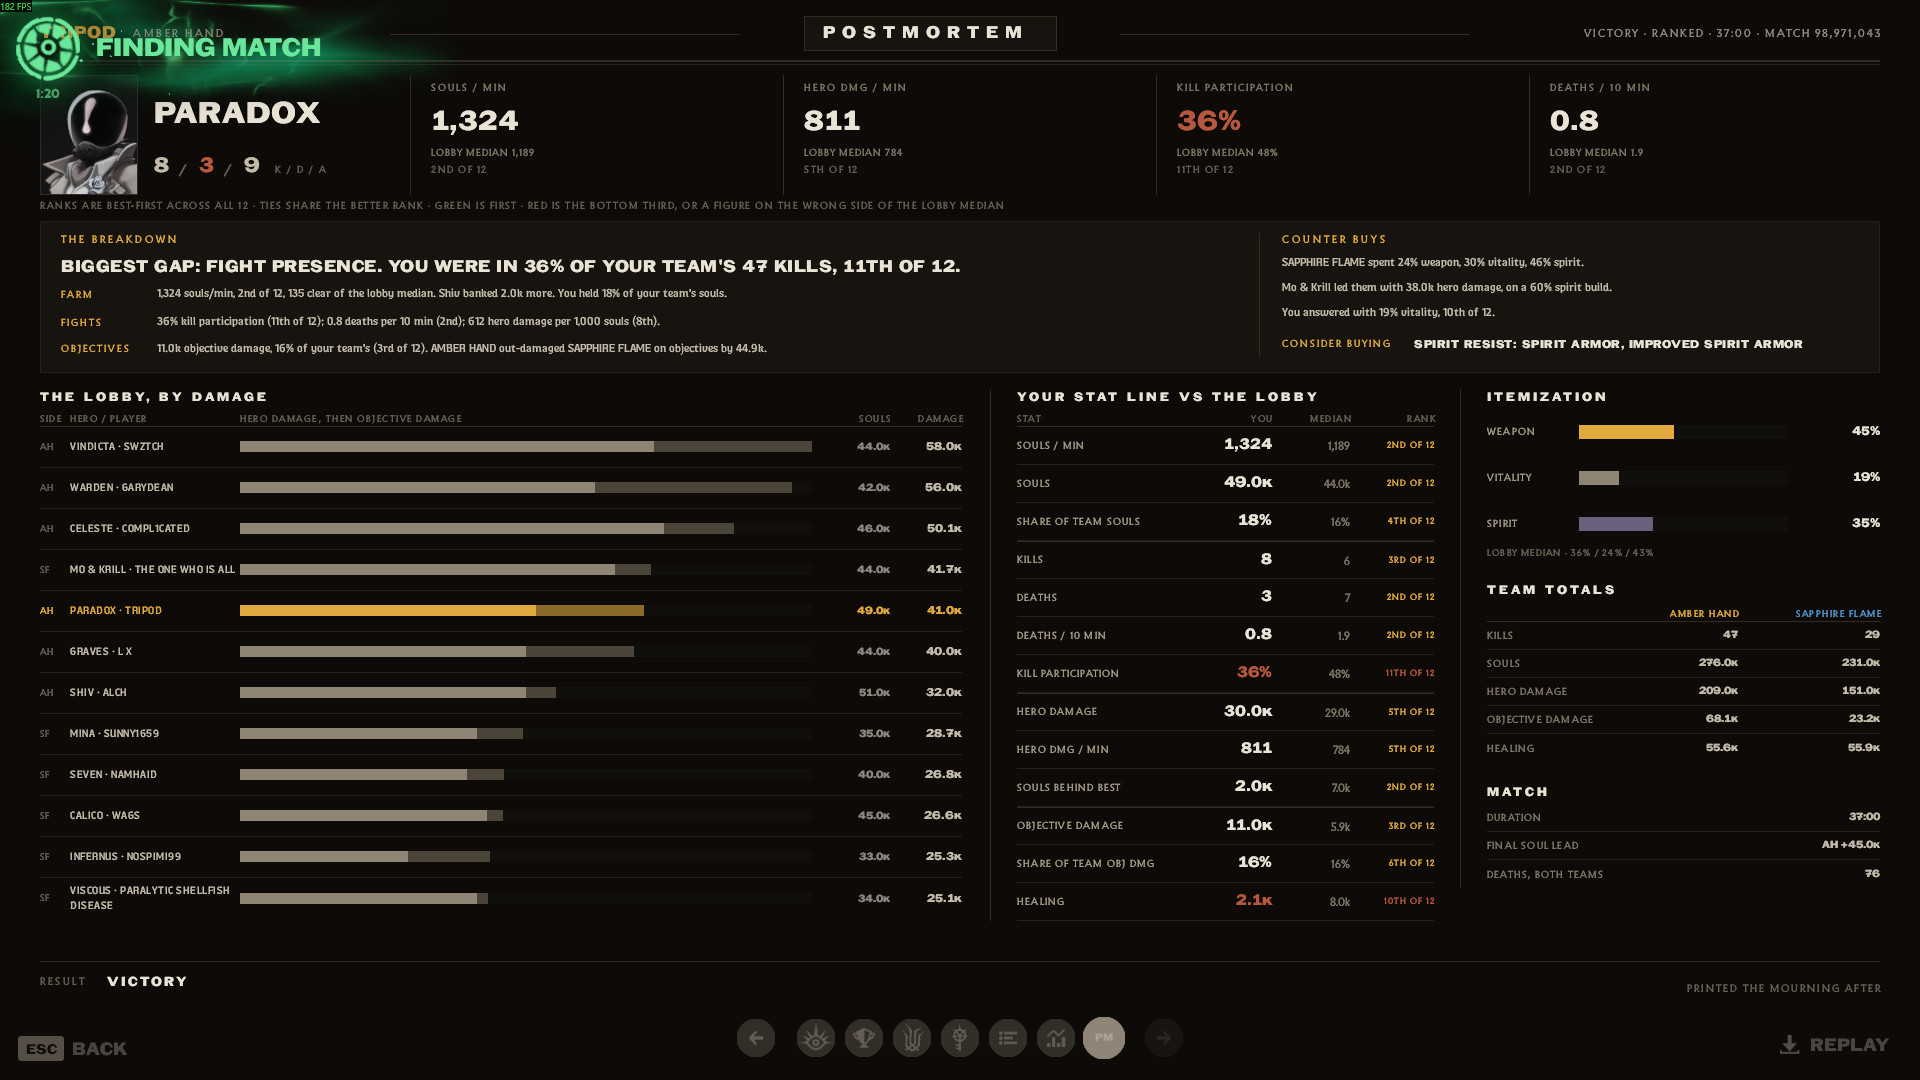1920x1080 pixels.
Task: Select the highlighted Paradox · Tripod row
Action: [x=501, y=611]
